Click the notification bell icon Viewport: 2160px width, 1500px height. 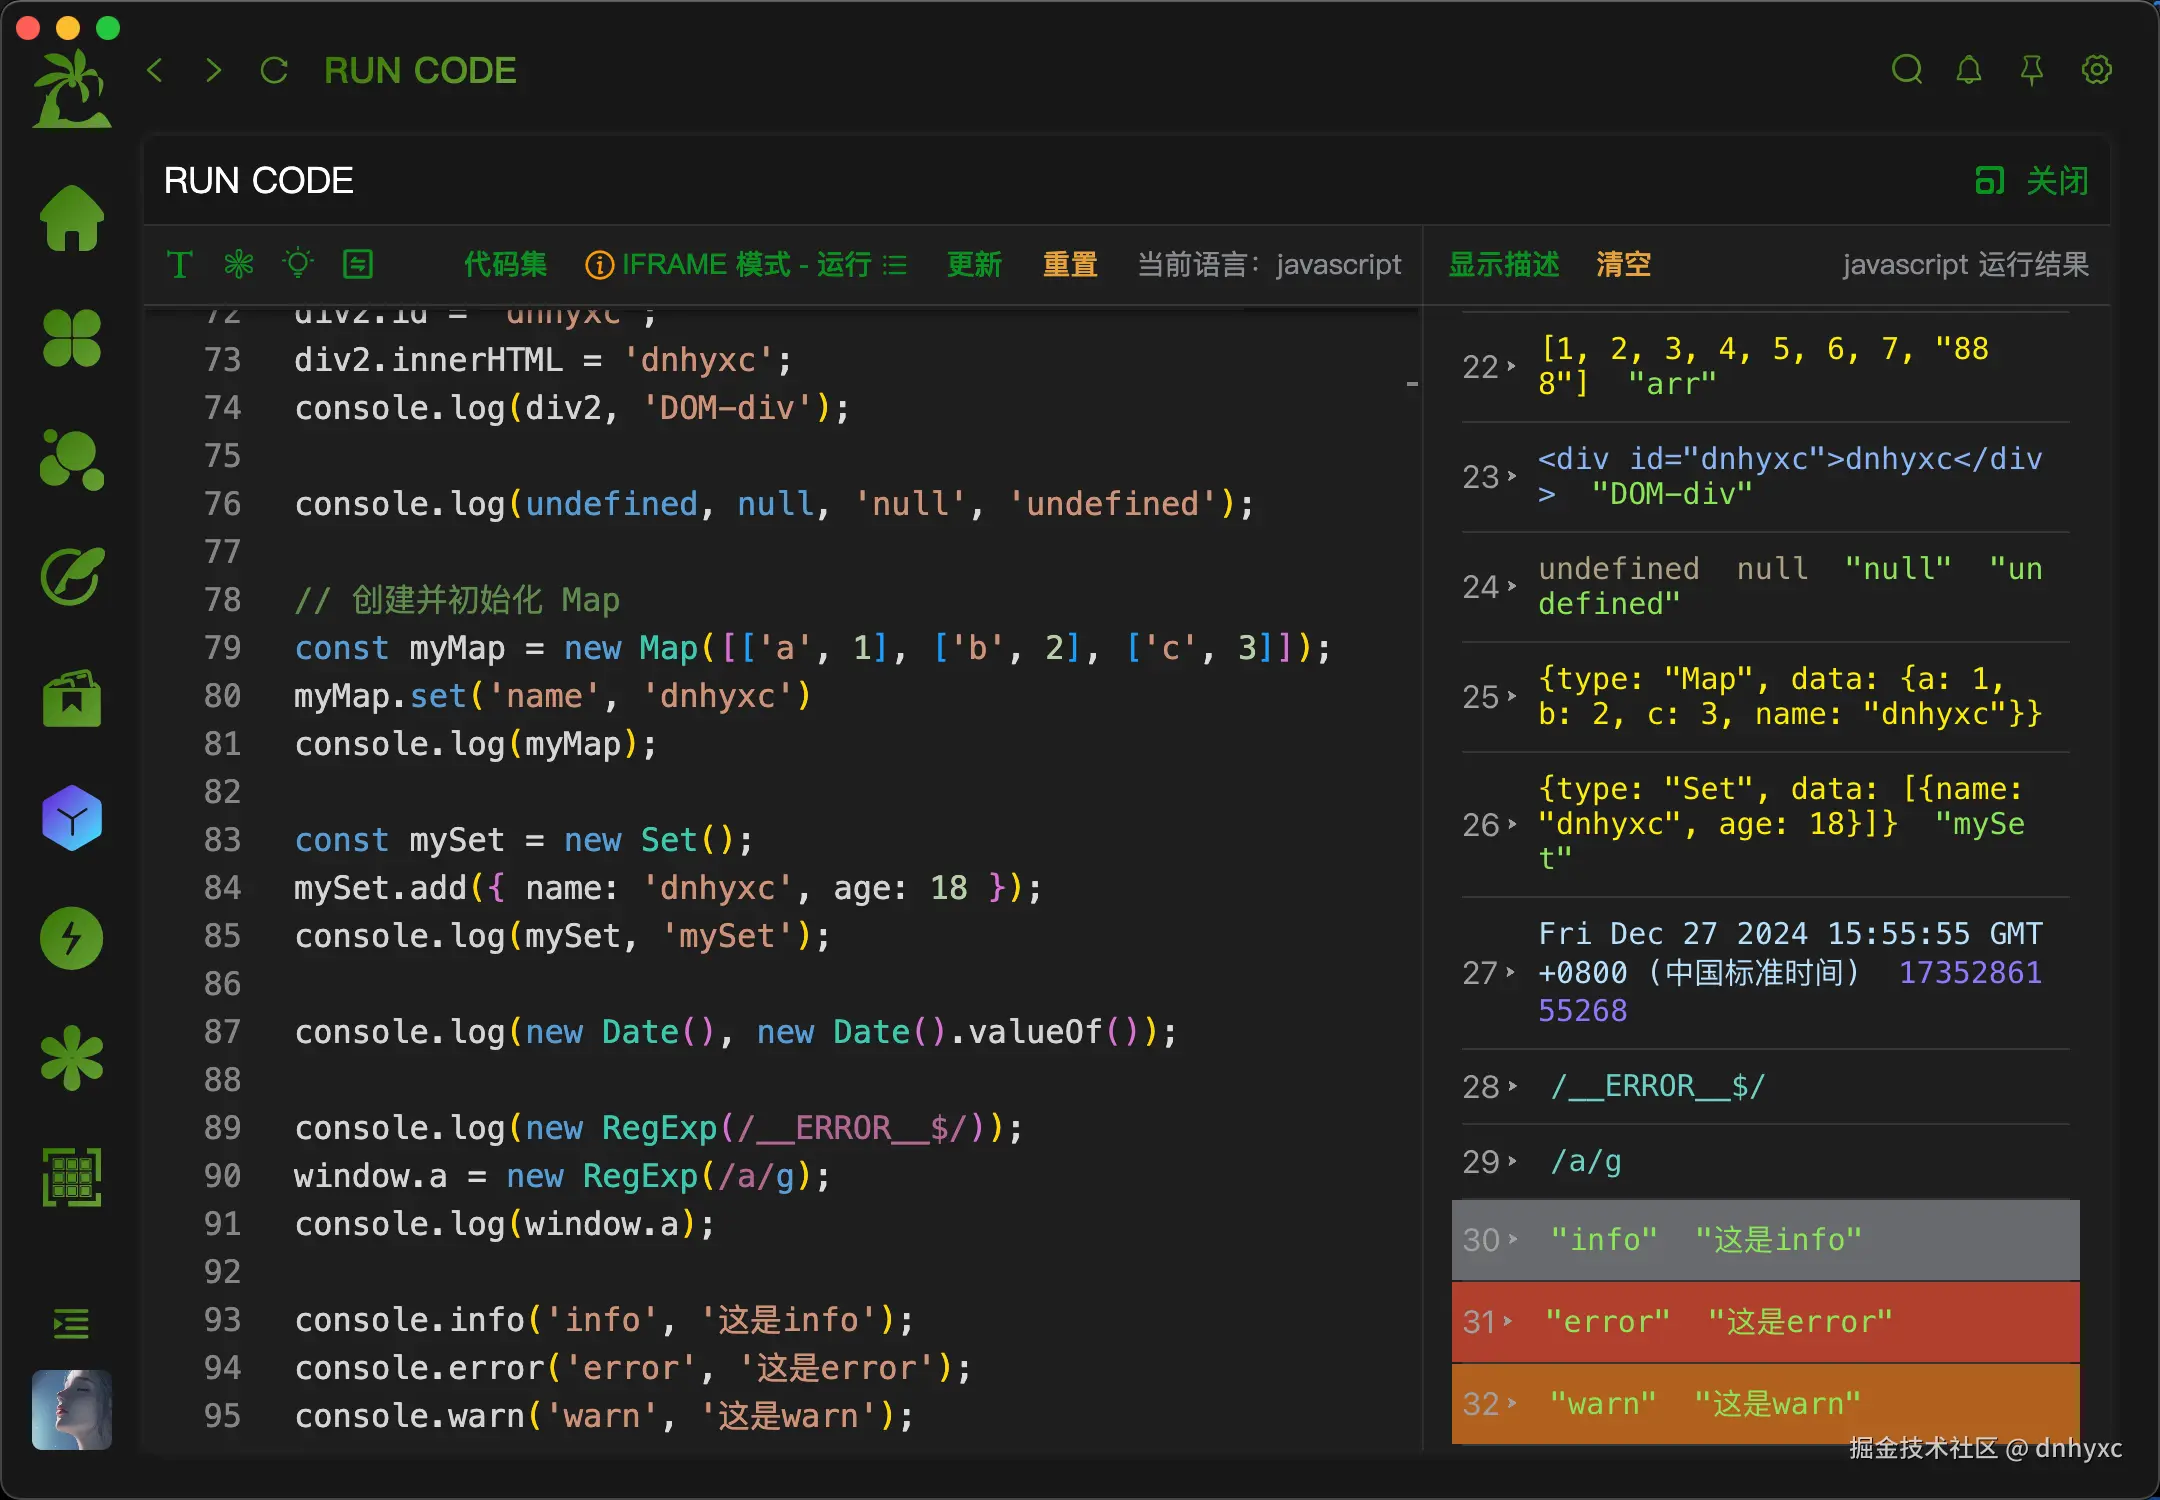tap(1969, 70)
